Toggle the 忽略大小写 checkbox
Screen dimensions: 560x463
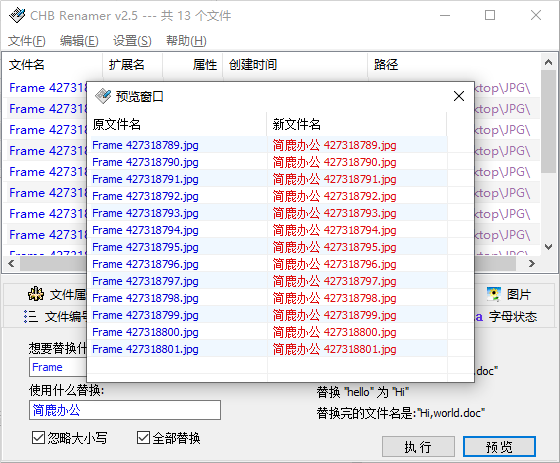point(38,438)
